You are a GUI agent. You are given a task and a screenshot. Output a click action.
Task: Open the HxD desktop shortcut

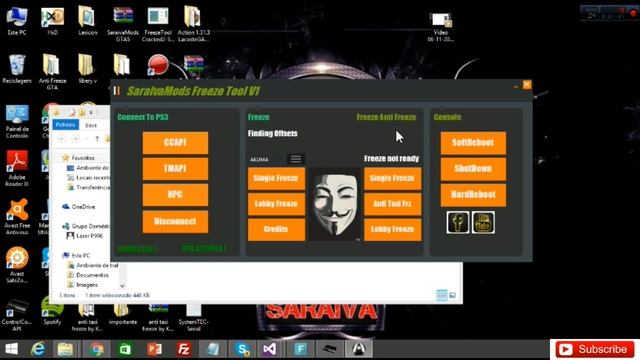coord(53,21)
